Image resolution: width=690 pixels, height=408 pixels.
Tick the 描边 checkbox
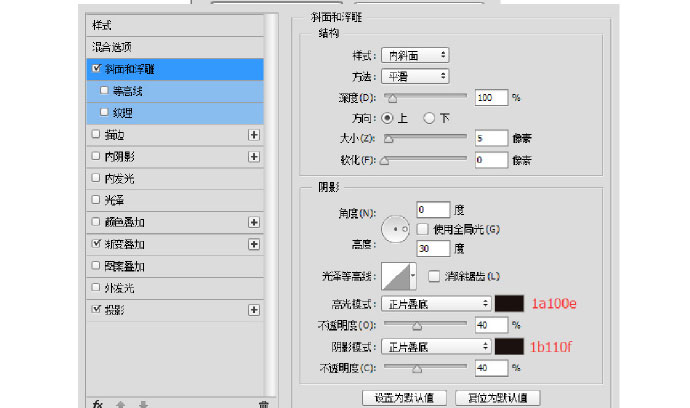pos(96,134)
